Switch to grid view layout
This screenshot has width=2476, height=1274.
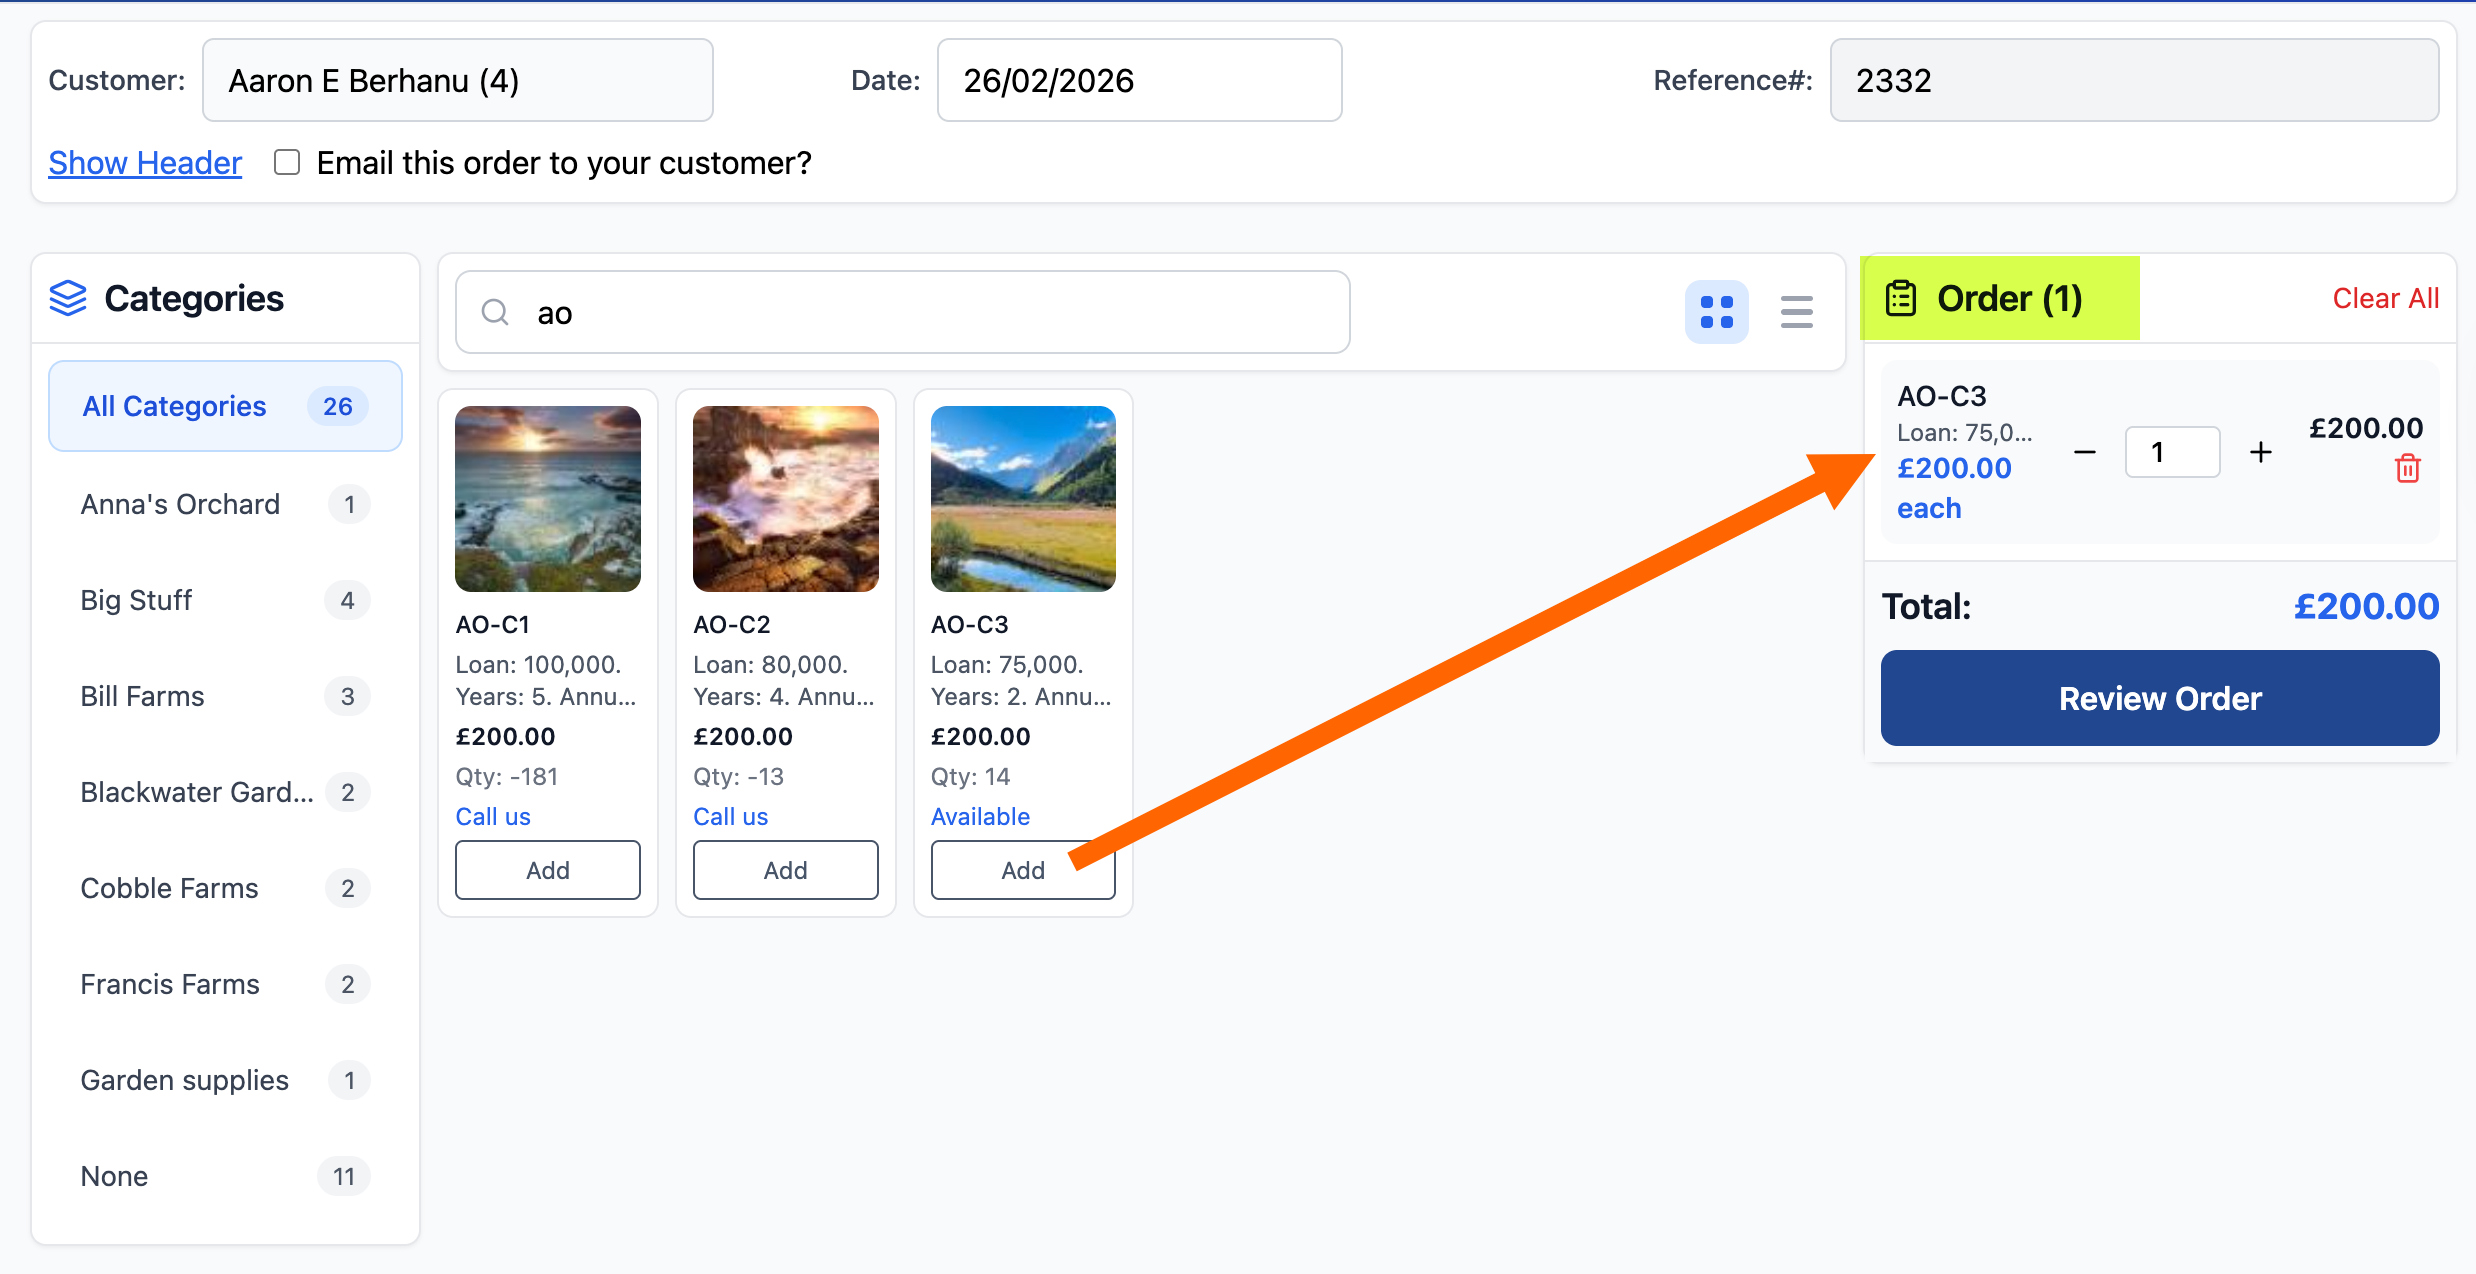coord(1716,312)
